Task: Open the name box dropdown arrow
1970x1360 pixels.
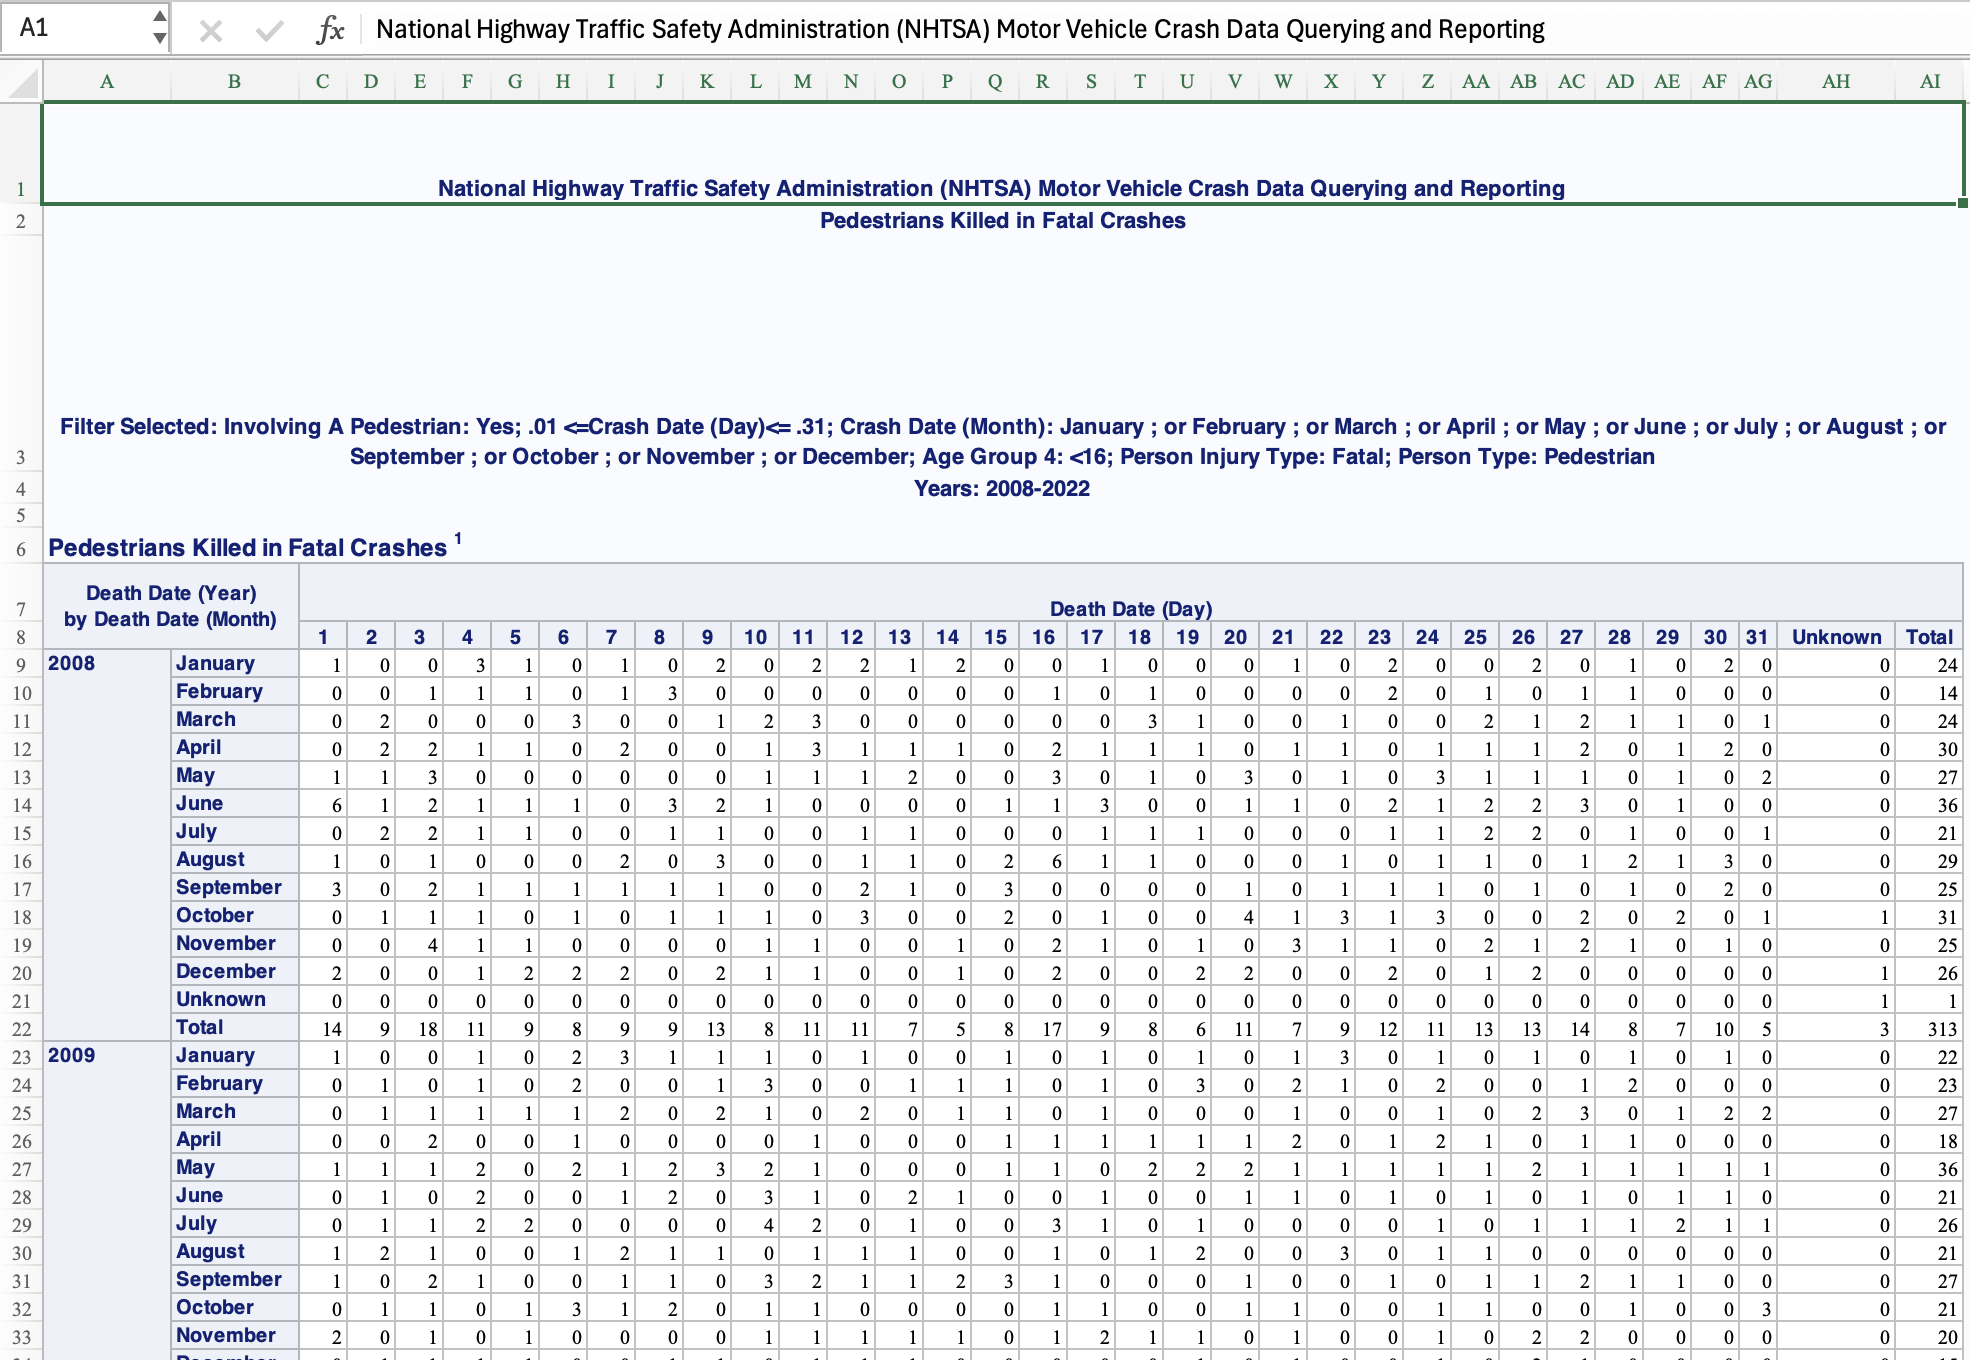Action: tap(159, 38)
